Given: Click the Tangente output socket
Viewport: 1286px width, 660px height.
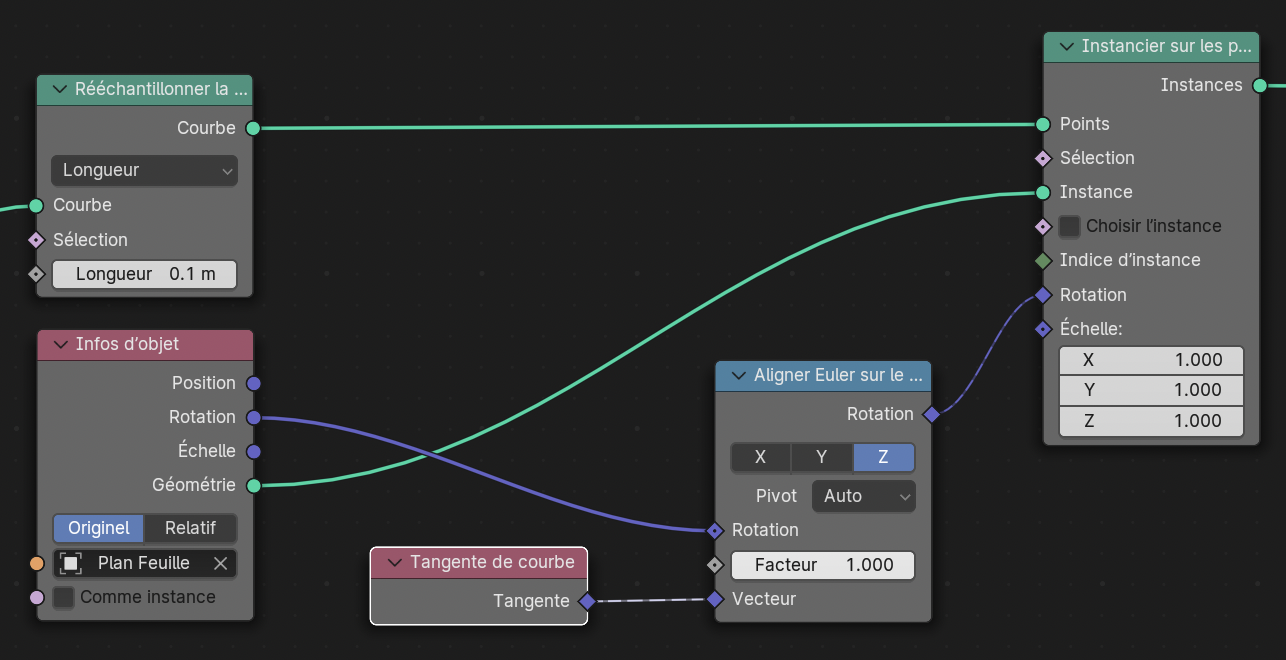Looking at the screenshot, I should [x=587, y=601].
